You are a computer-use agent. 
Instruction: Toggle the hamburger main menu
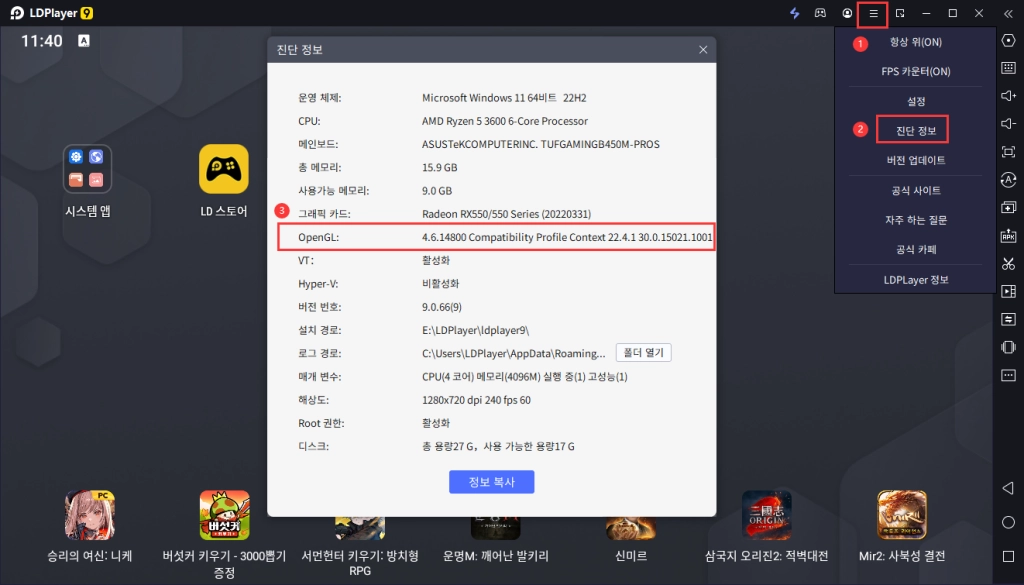point(873,14)
